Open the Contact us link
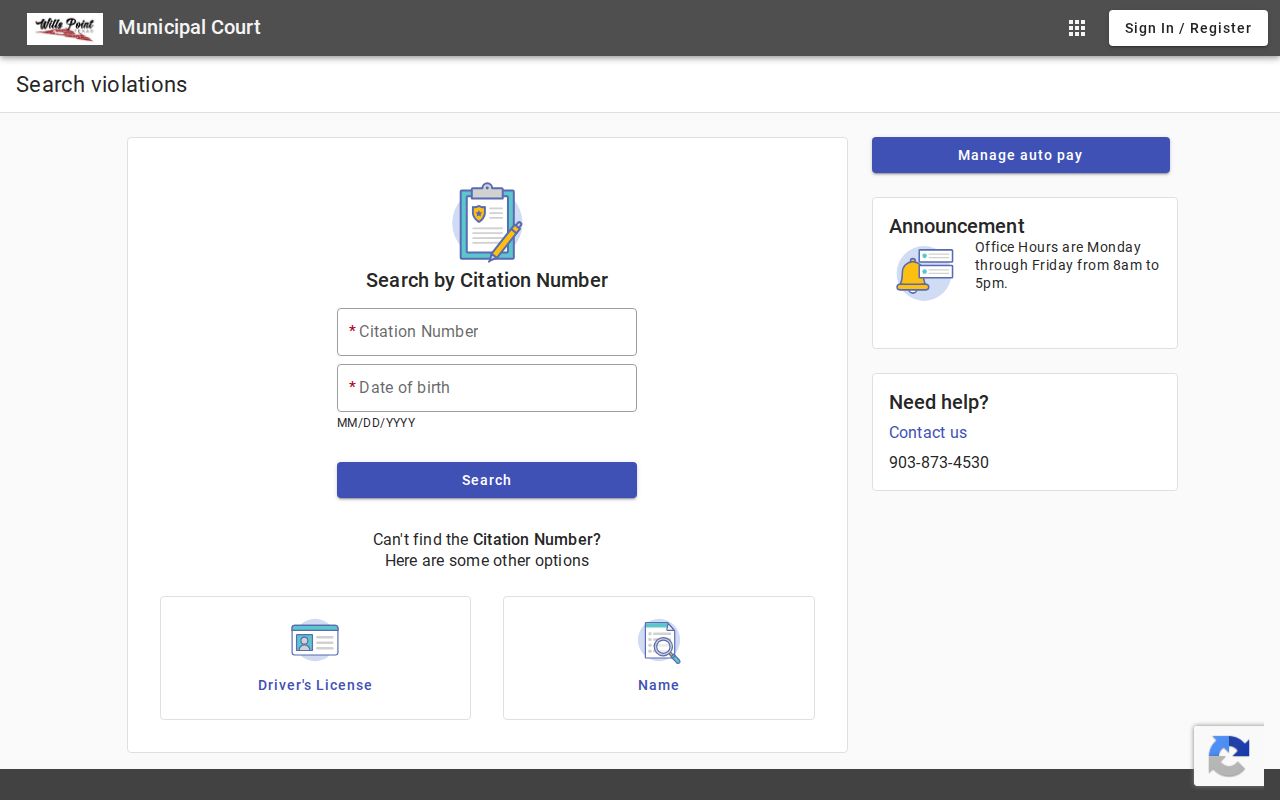Viewport: 1280px width, 800px height. point(928,432)
